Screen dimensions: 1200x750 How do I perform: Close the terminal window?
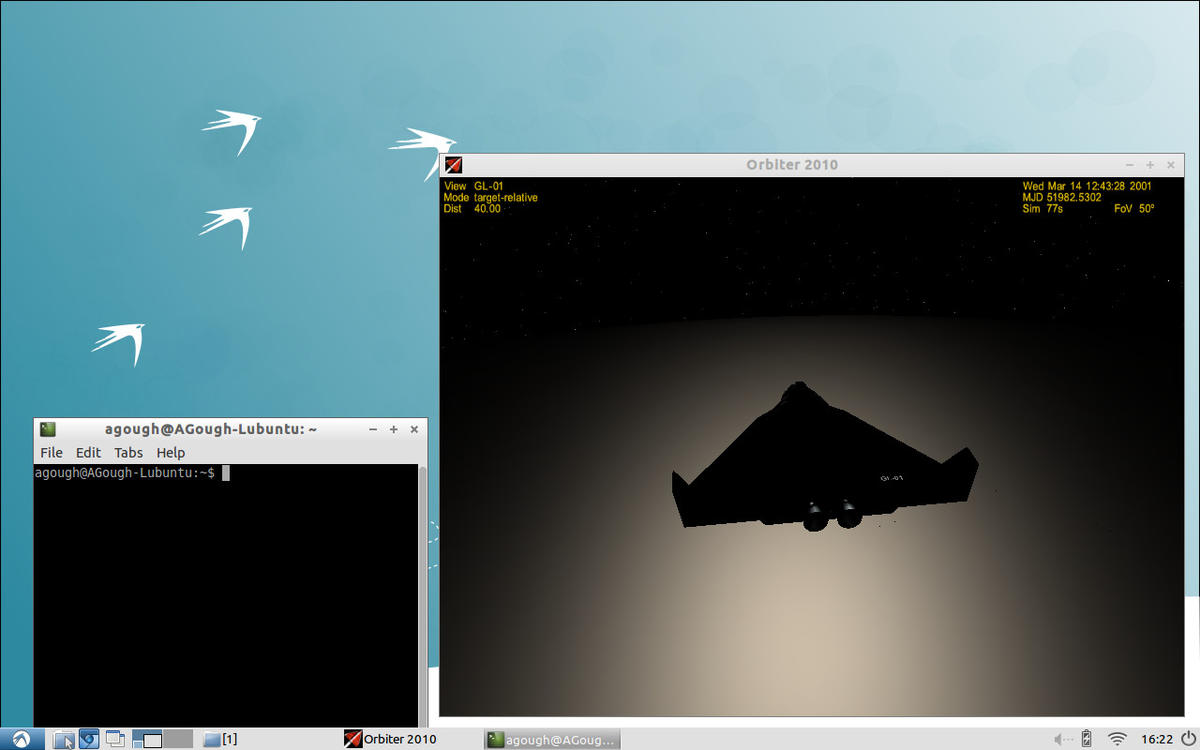point(415,429)
